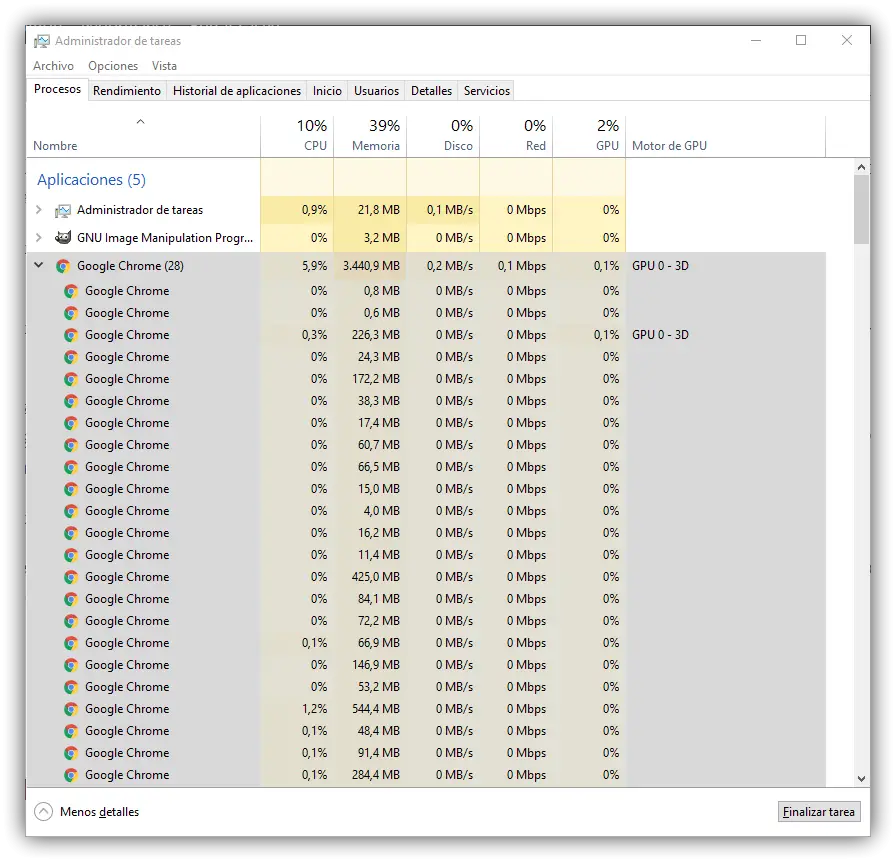Click the sort arrow above Nombre column
This screenshot has height=862, width=896.
[x=141, y=122]
